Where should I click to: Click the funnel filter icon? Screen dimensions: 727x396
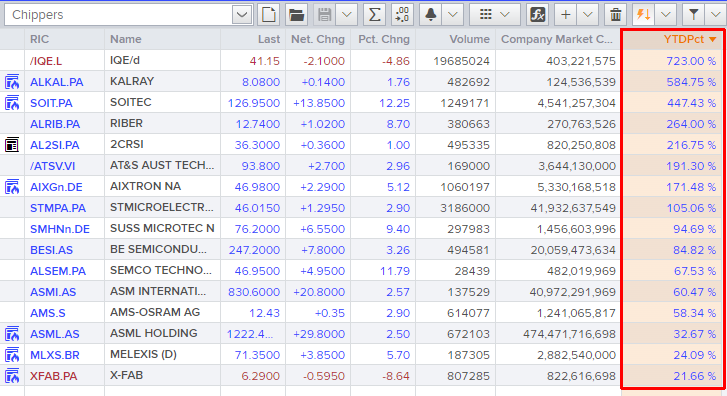[694, 15]
